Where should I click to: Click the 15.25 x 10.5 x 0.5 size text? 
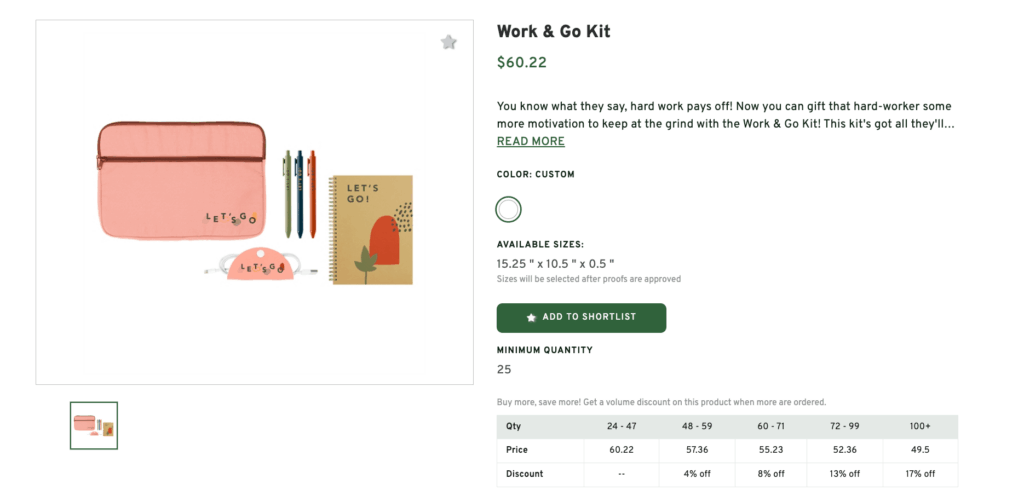click(562, 264)
